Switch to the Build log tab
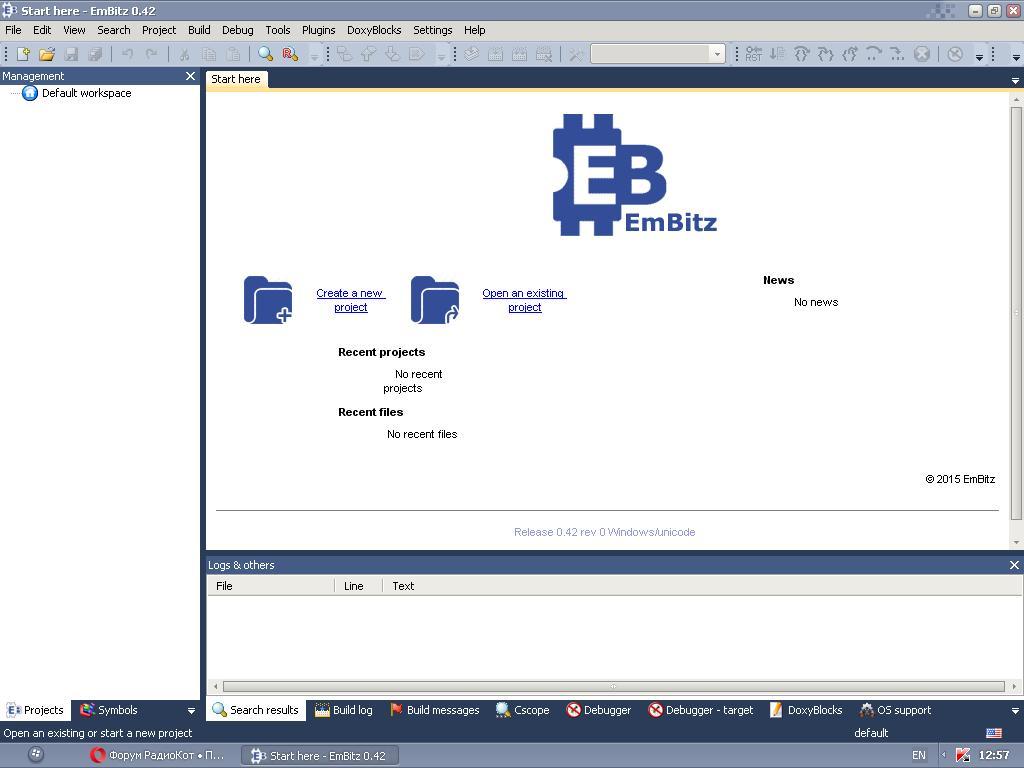 pyautogui.click(x=344, y=710)
